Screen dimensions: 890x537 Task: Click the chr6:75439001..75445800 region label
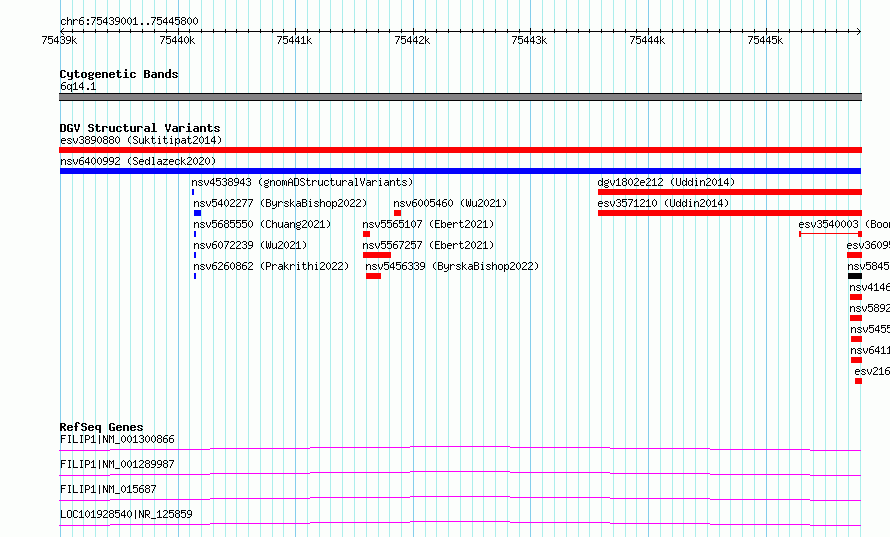(129, 21)
